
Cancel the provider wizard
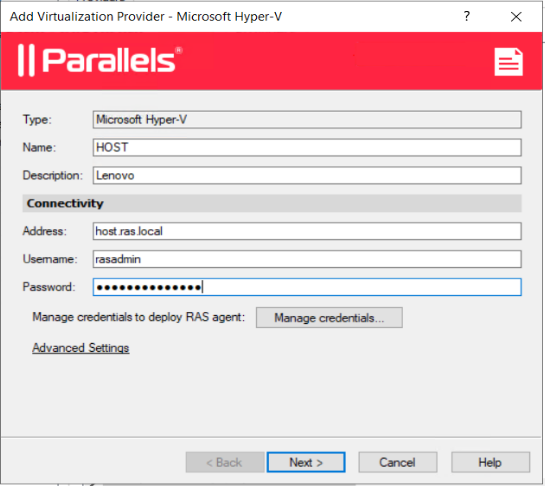pos(398,462)
